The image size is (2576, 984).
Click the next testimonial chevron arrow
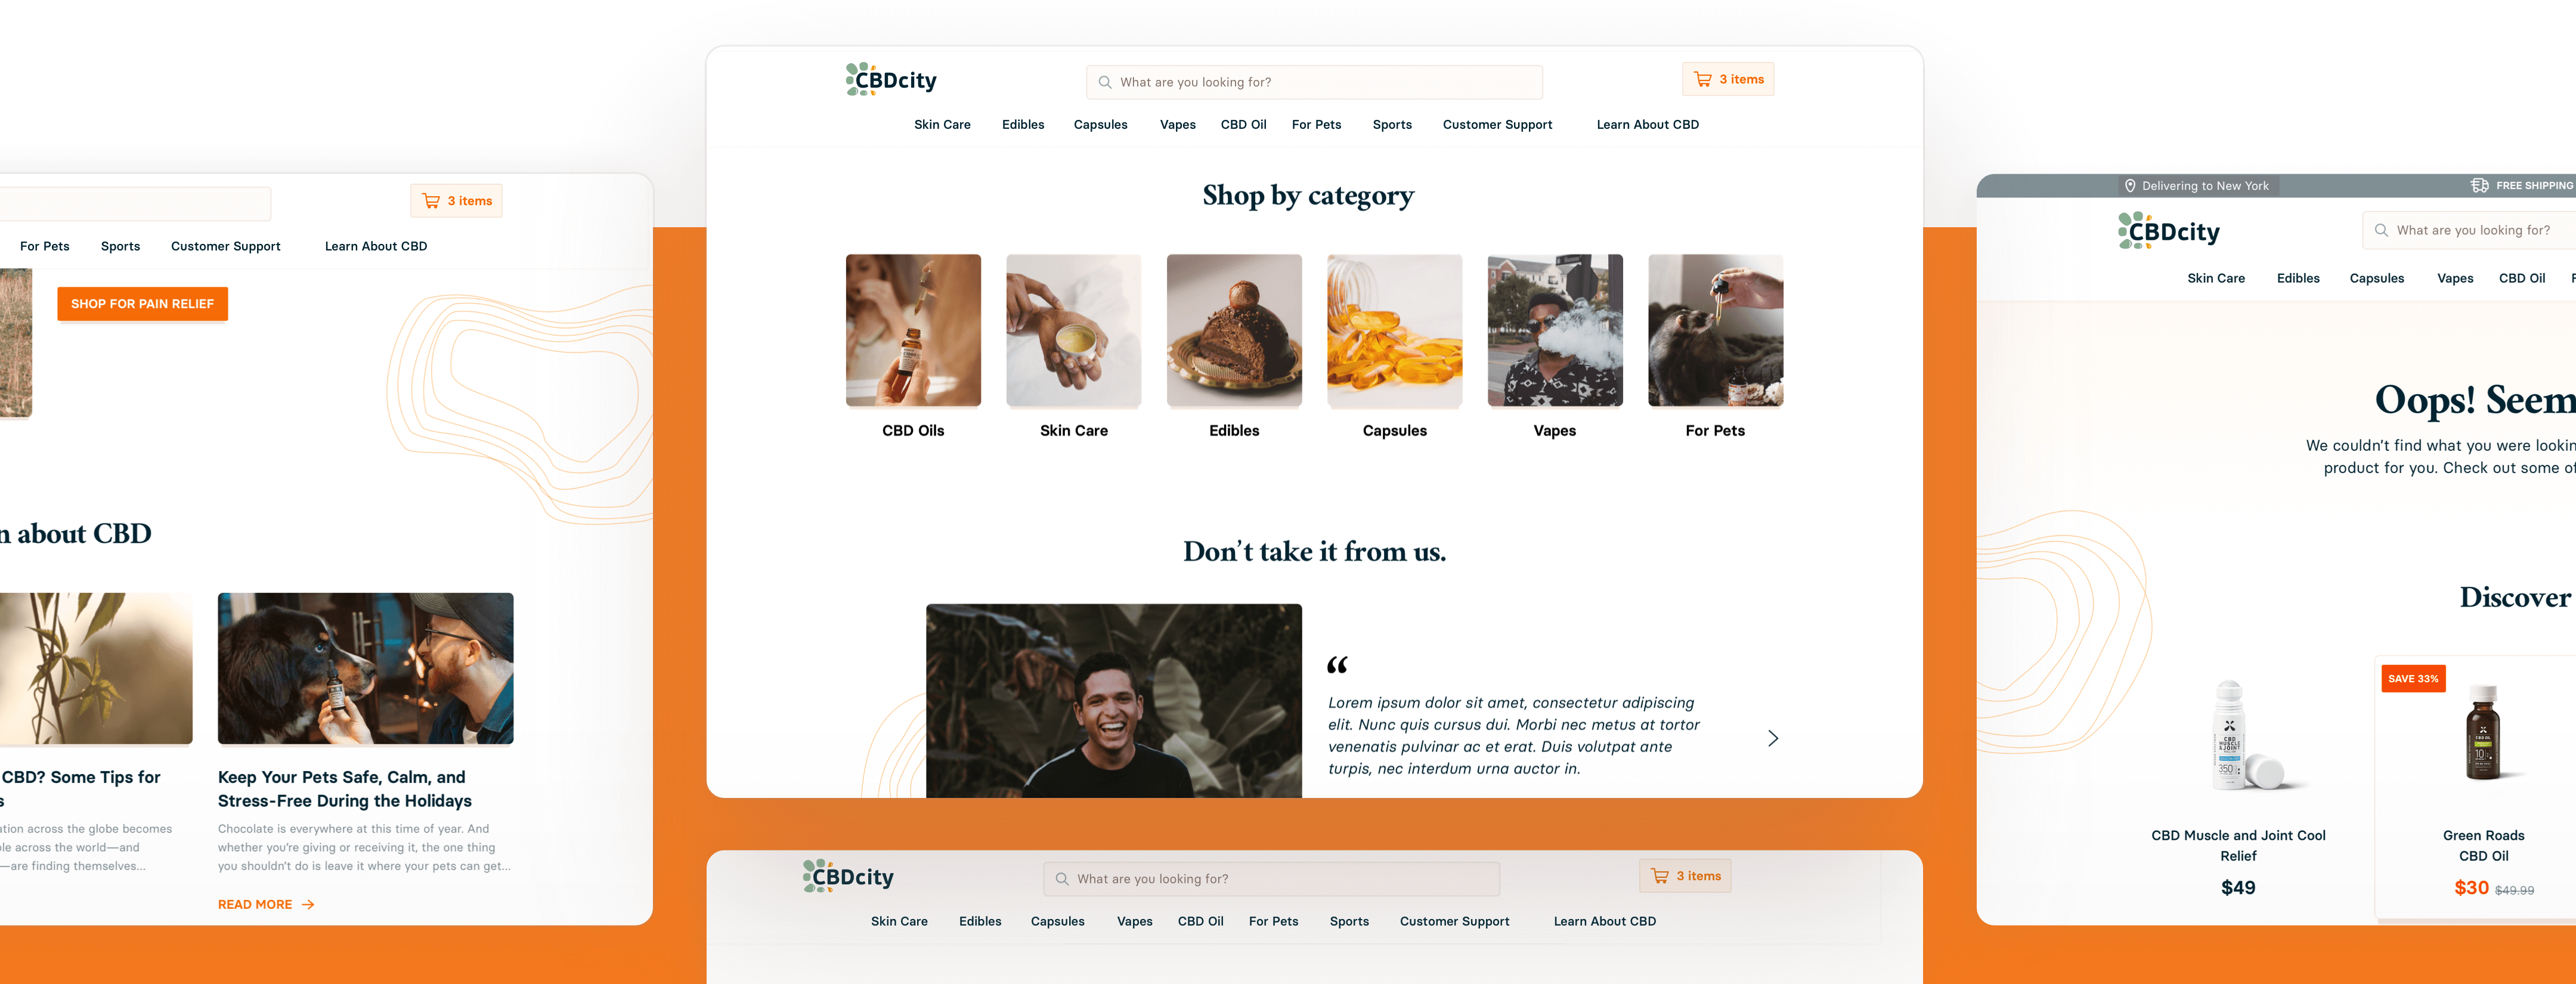(1773, 739)
